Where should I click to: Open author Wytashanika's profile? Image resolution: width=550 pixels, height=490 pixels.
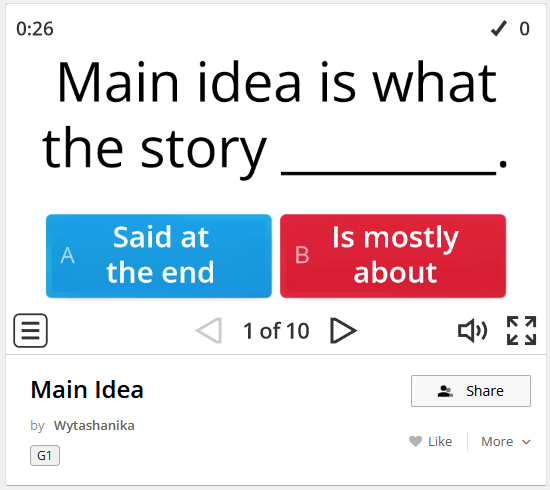[94, 425]
